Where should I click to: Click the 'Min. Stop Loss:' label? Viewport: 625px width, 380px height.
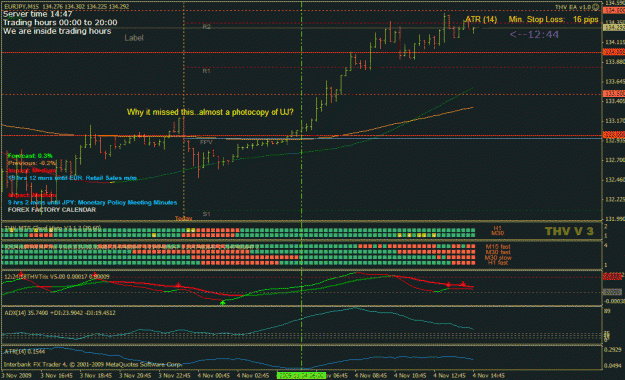[x=537, y=20]
